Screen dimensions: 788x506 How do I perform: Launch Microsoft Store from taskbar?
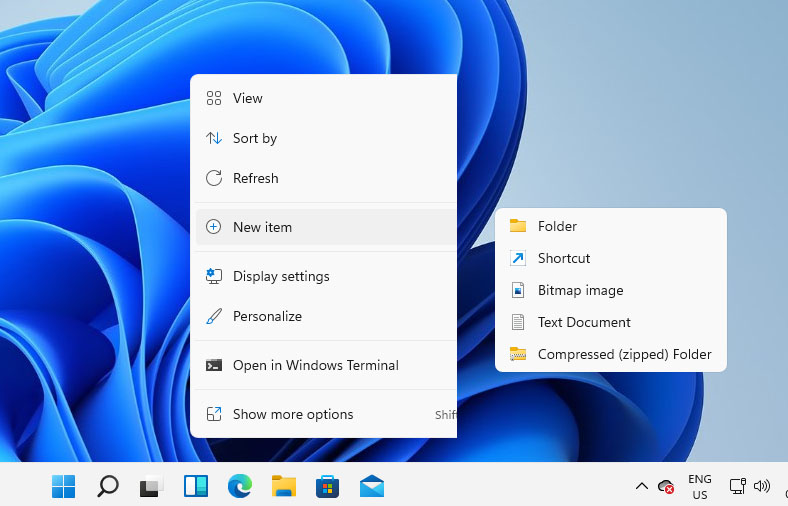click(x=328, y=486)
